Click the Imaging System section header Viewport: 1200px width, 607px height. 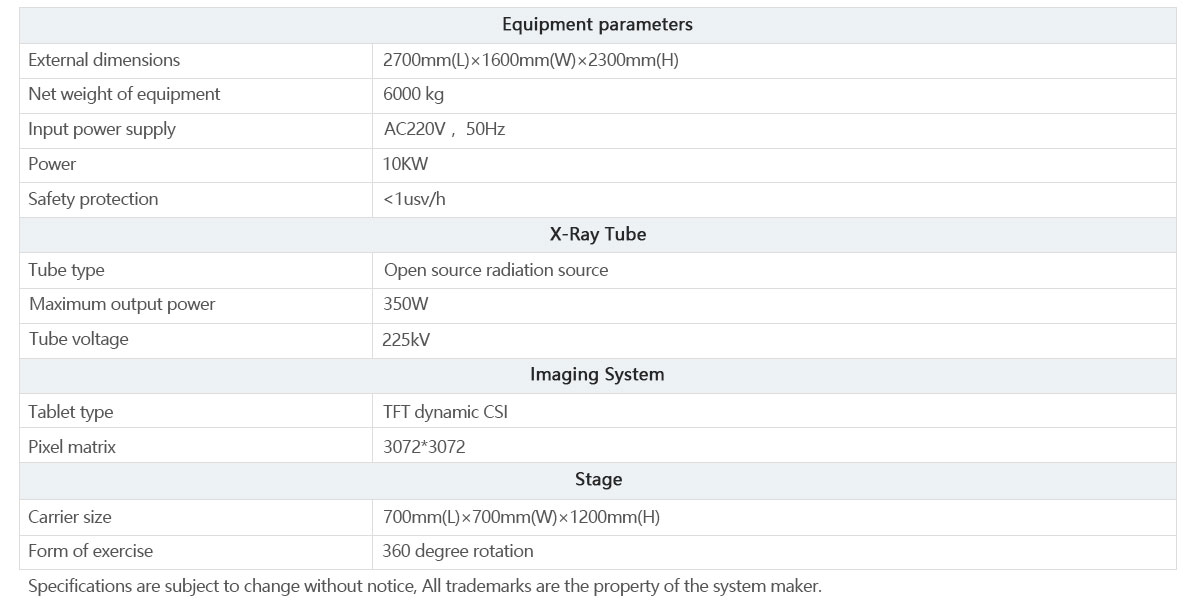[598, 375]
